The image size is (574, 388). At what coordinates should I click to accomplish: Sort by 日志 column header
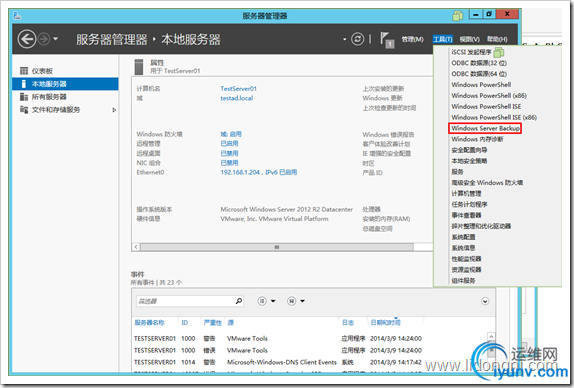348,322
